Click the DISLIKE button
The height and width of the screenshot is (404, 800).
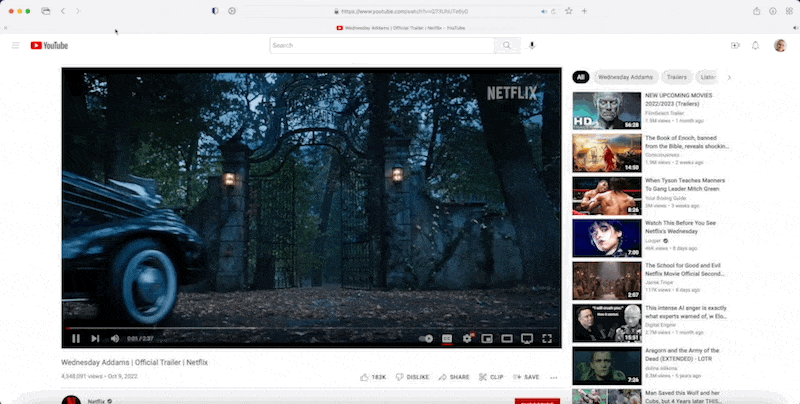[x=412, y=377]
